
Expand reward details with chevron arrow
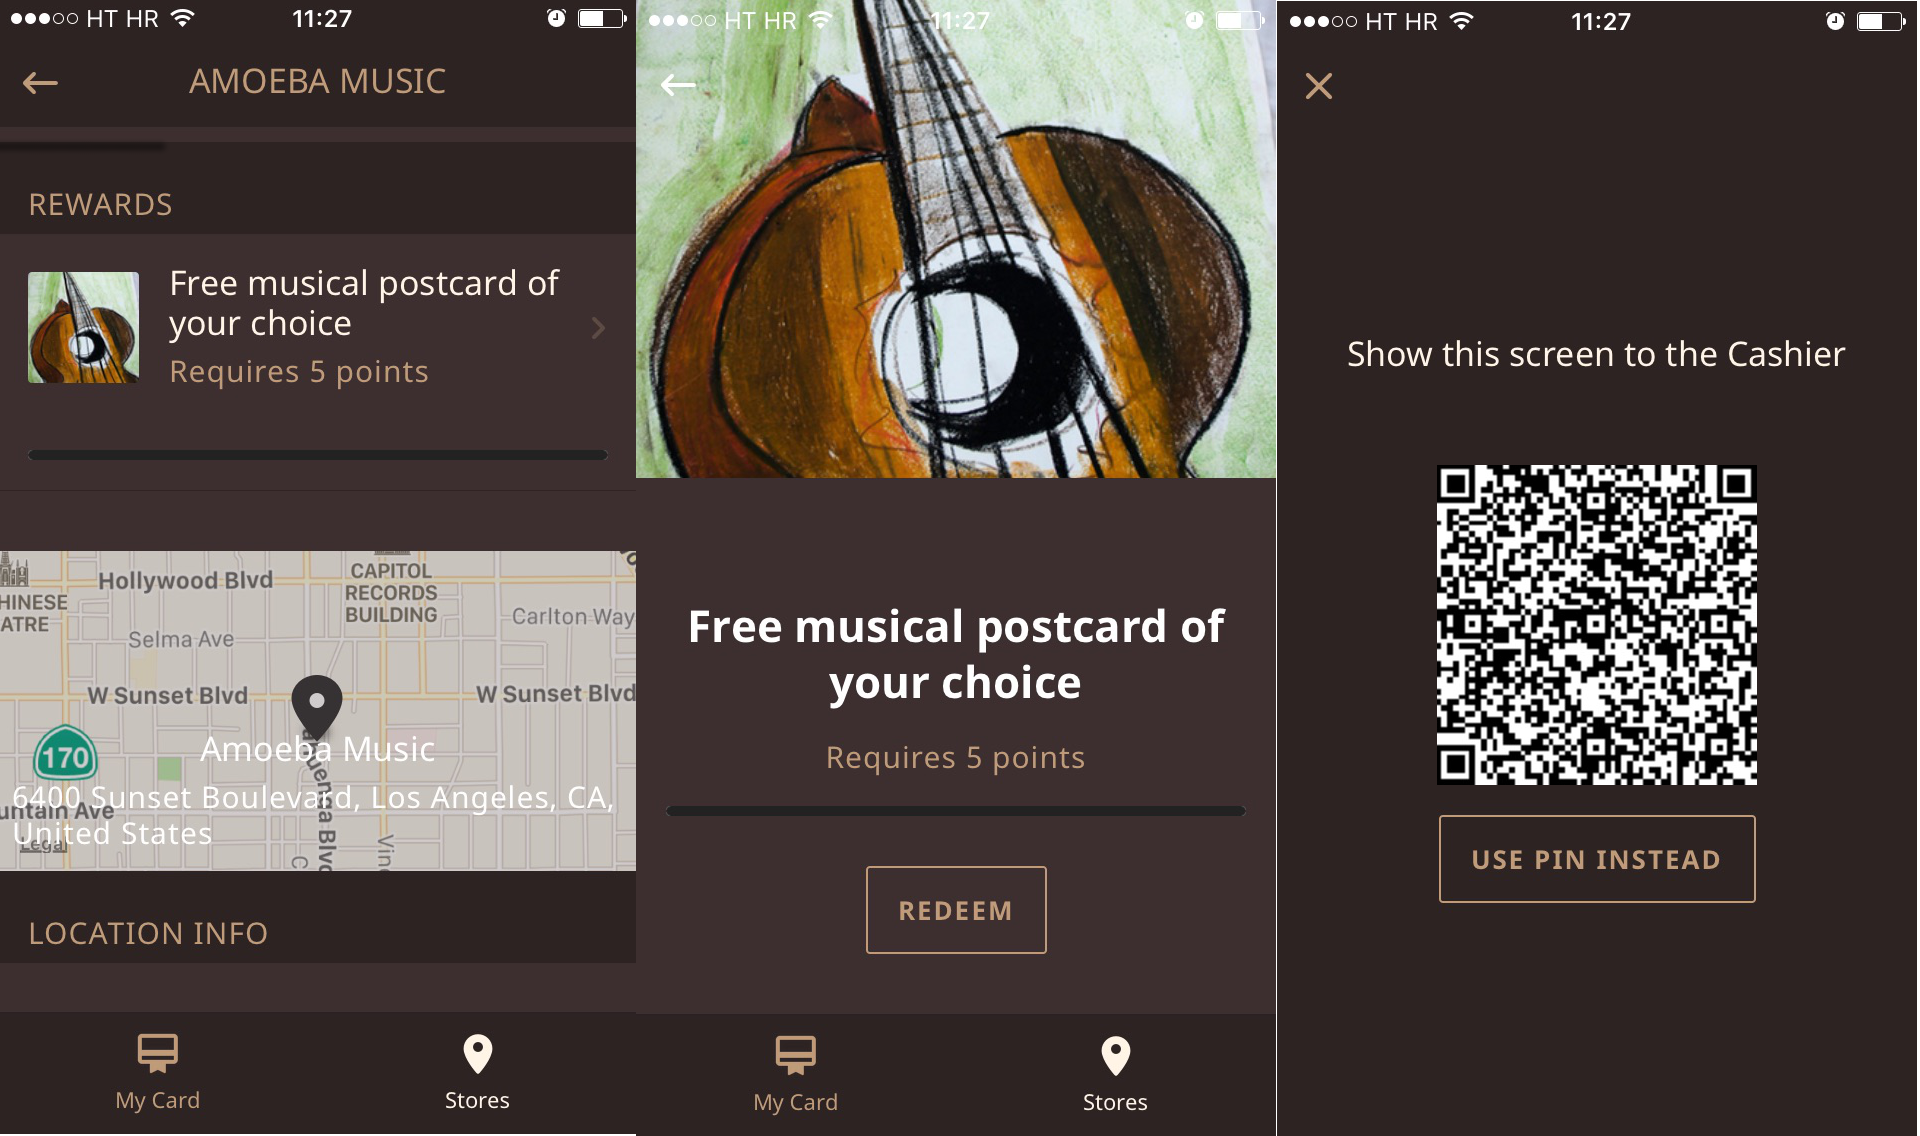(x=598, y=328)
